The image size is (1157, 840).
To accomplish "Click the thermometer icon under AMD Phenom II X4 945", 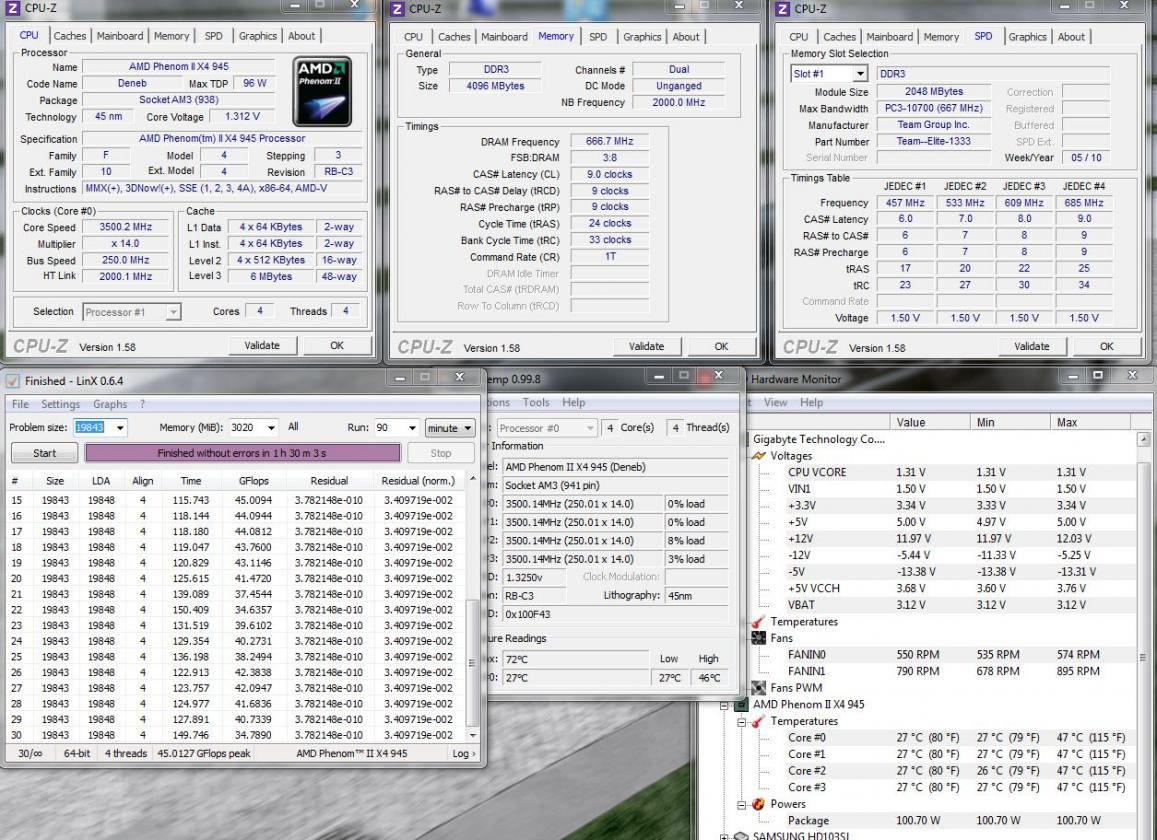I will pos(759,721).
